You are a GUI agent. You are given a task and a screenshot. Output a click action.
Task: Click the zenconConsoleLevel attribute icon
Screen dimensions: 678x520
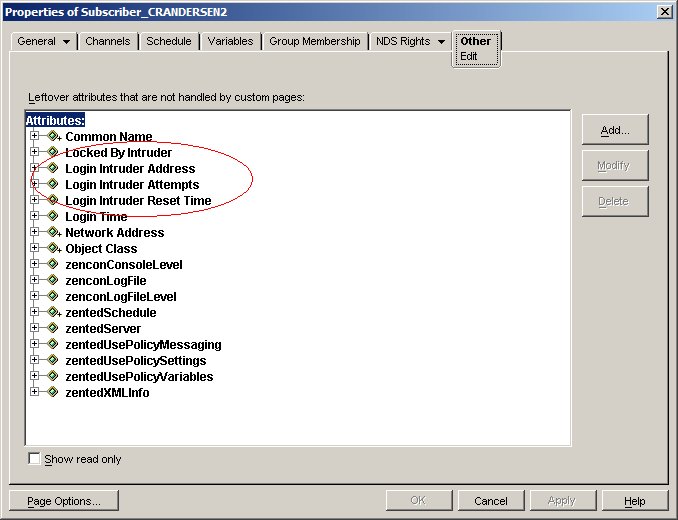53,264
